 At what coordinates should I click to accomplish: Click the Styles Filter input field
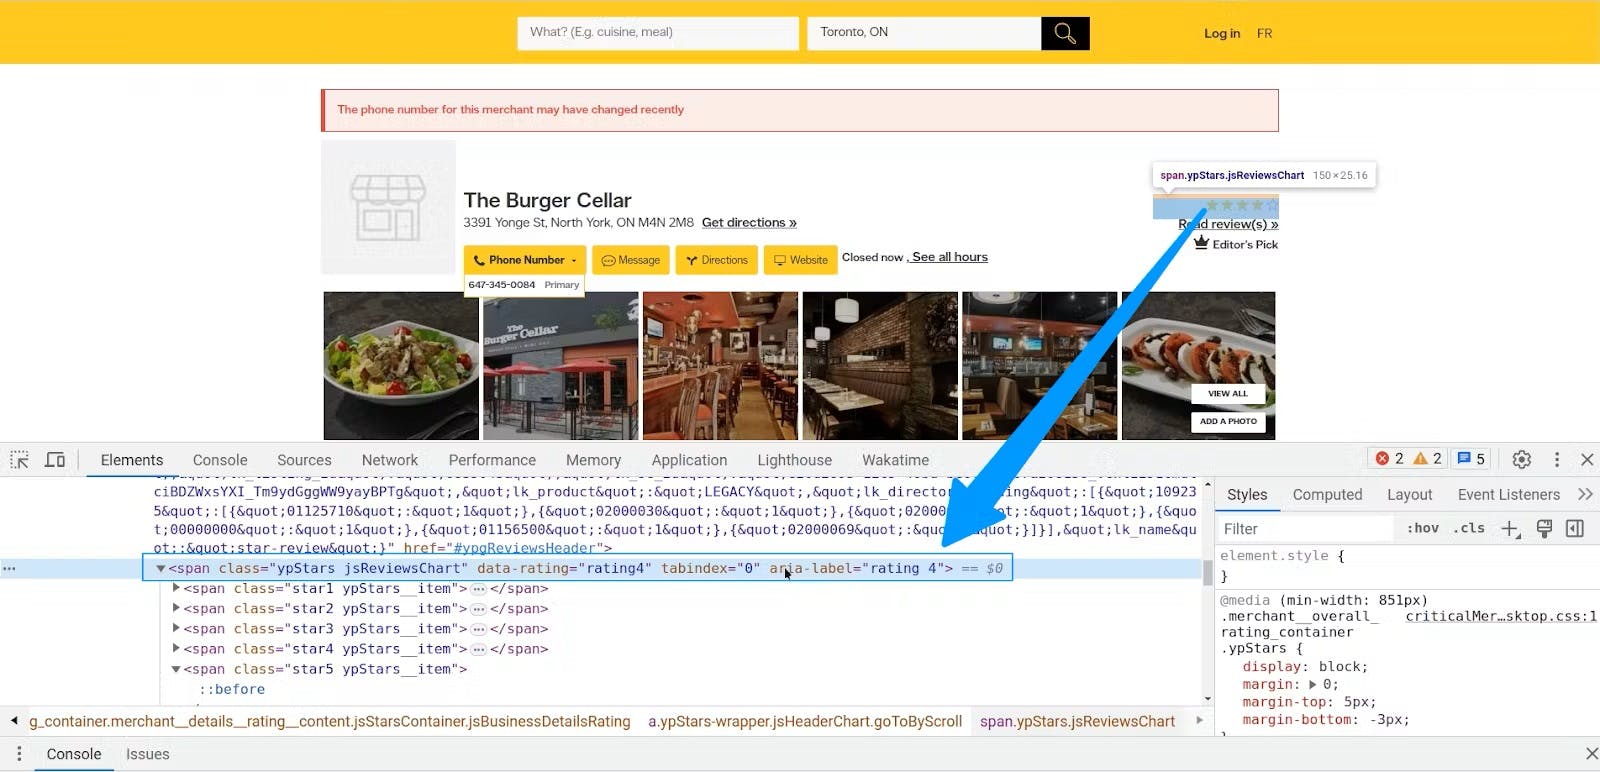pos(1305,529)
